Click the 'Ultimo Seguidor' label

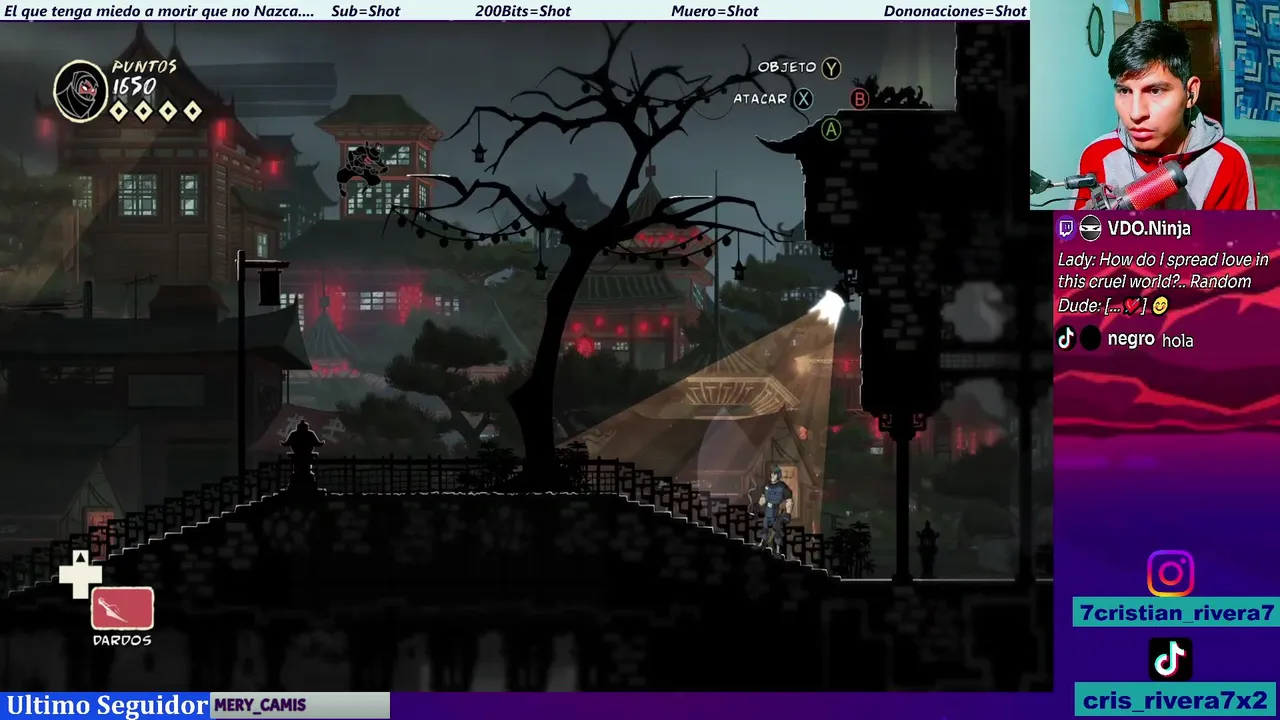click(106, 705)
